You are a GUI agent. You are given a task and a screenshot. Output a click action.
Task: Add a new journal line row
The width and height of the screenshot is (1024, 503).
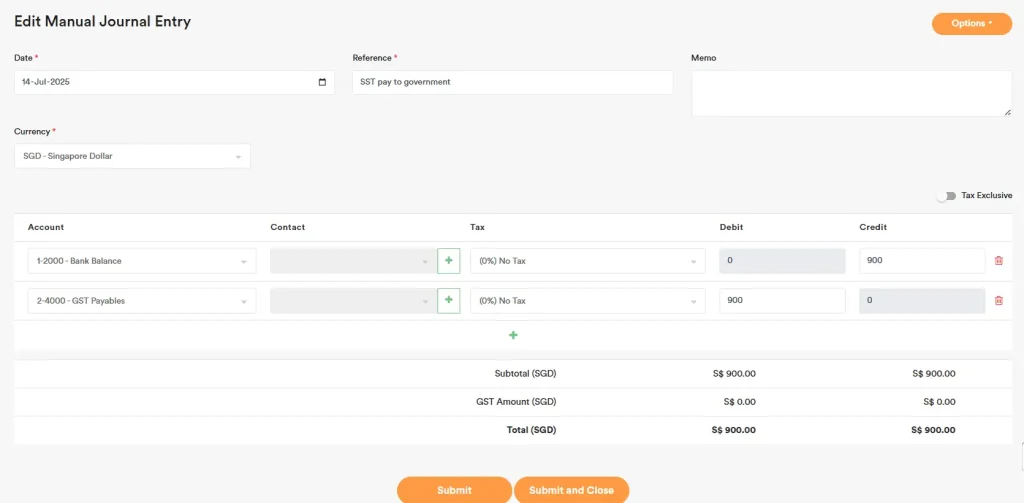click(x=513, y=335)
